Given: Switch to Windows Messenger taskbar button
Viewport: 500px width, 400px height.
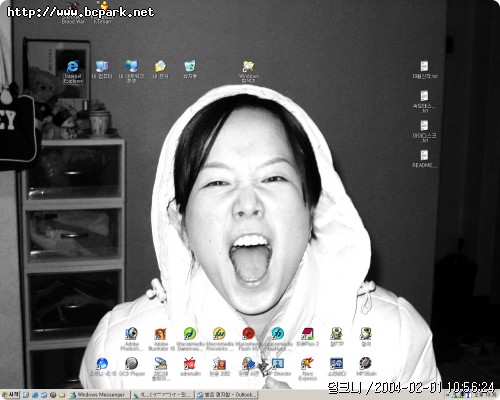Looking at the screenshot, I should coord(99,395).
